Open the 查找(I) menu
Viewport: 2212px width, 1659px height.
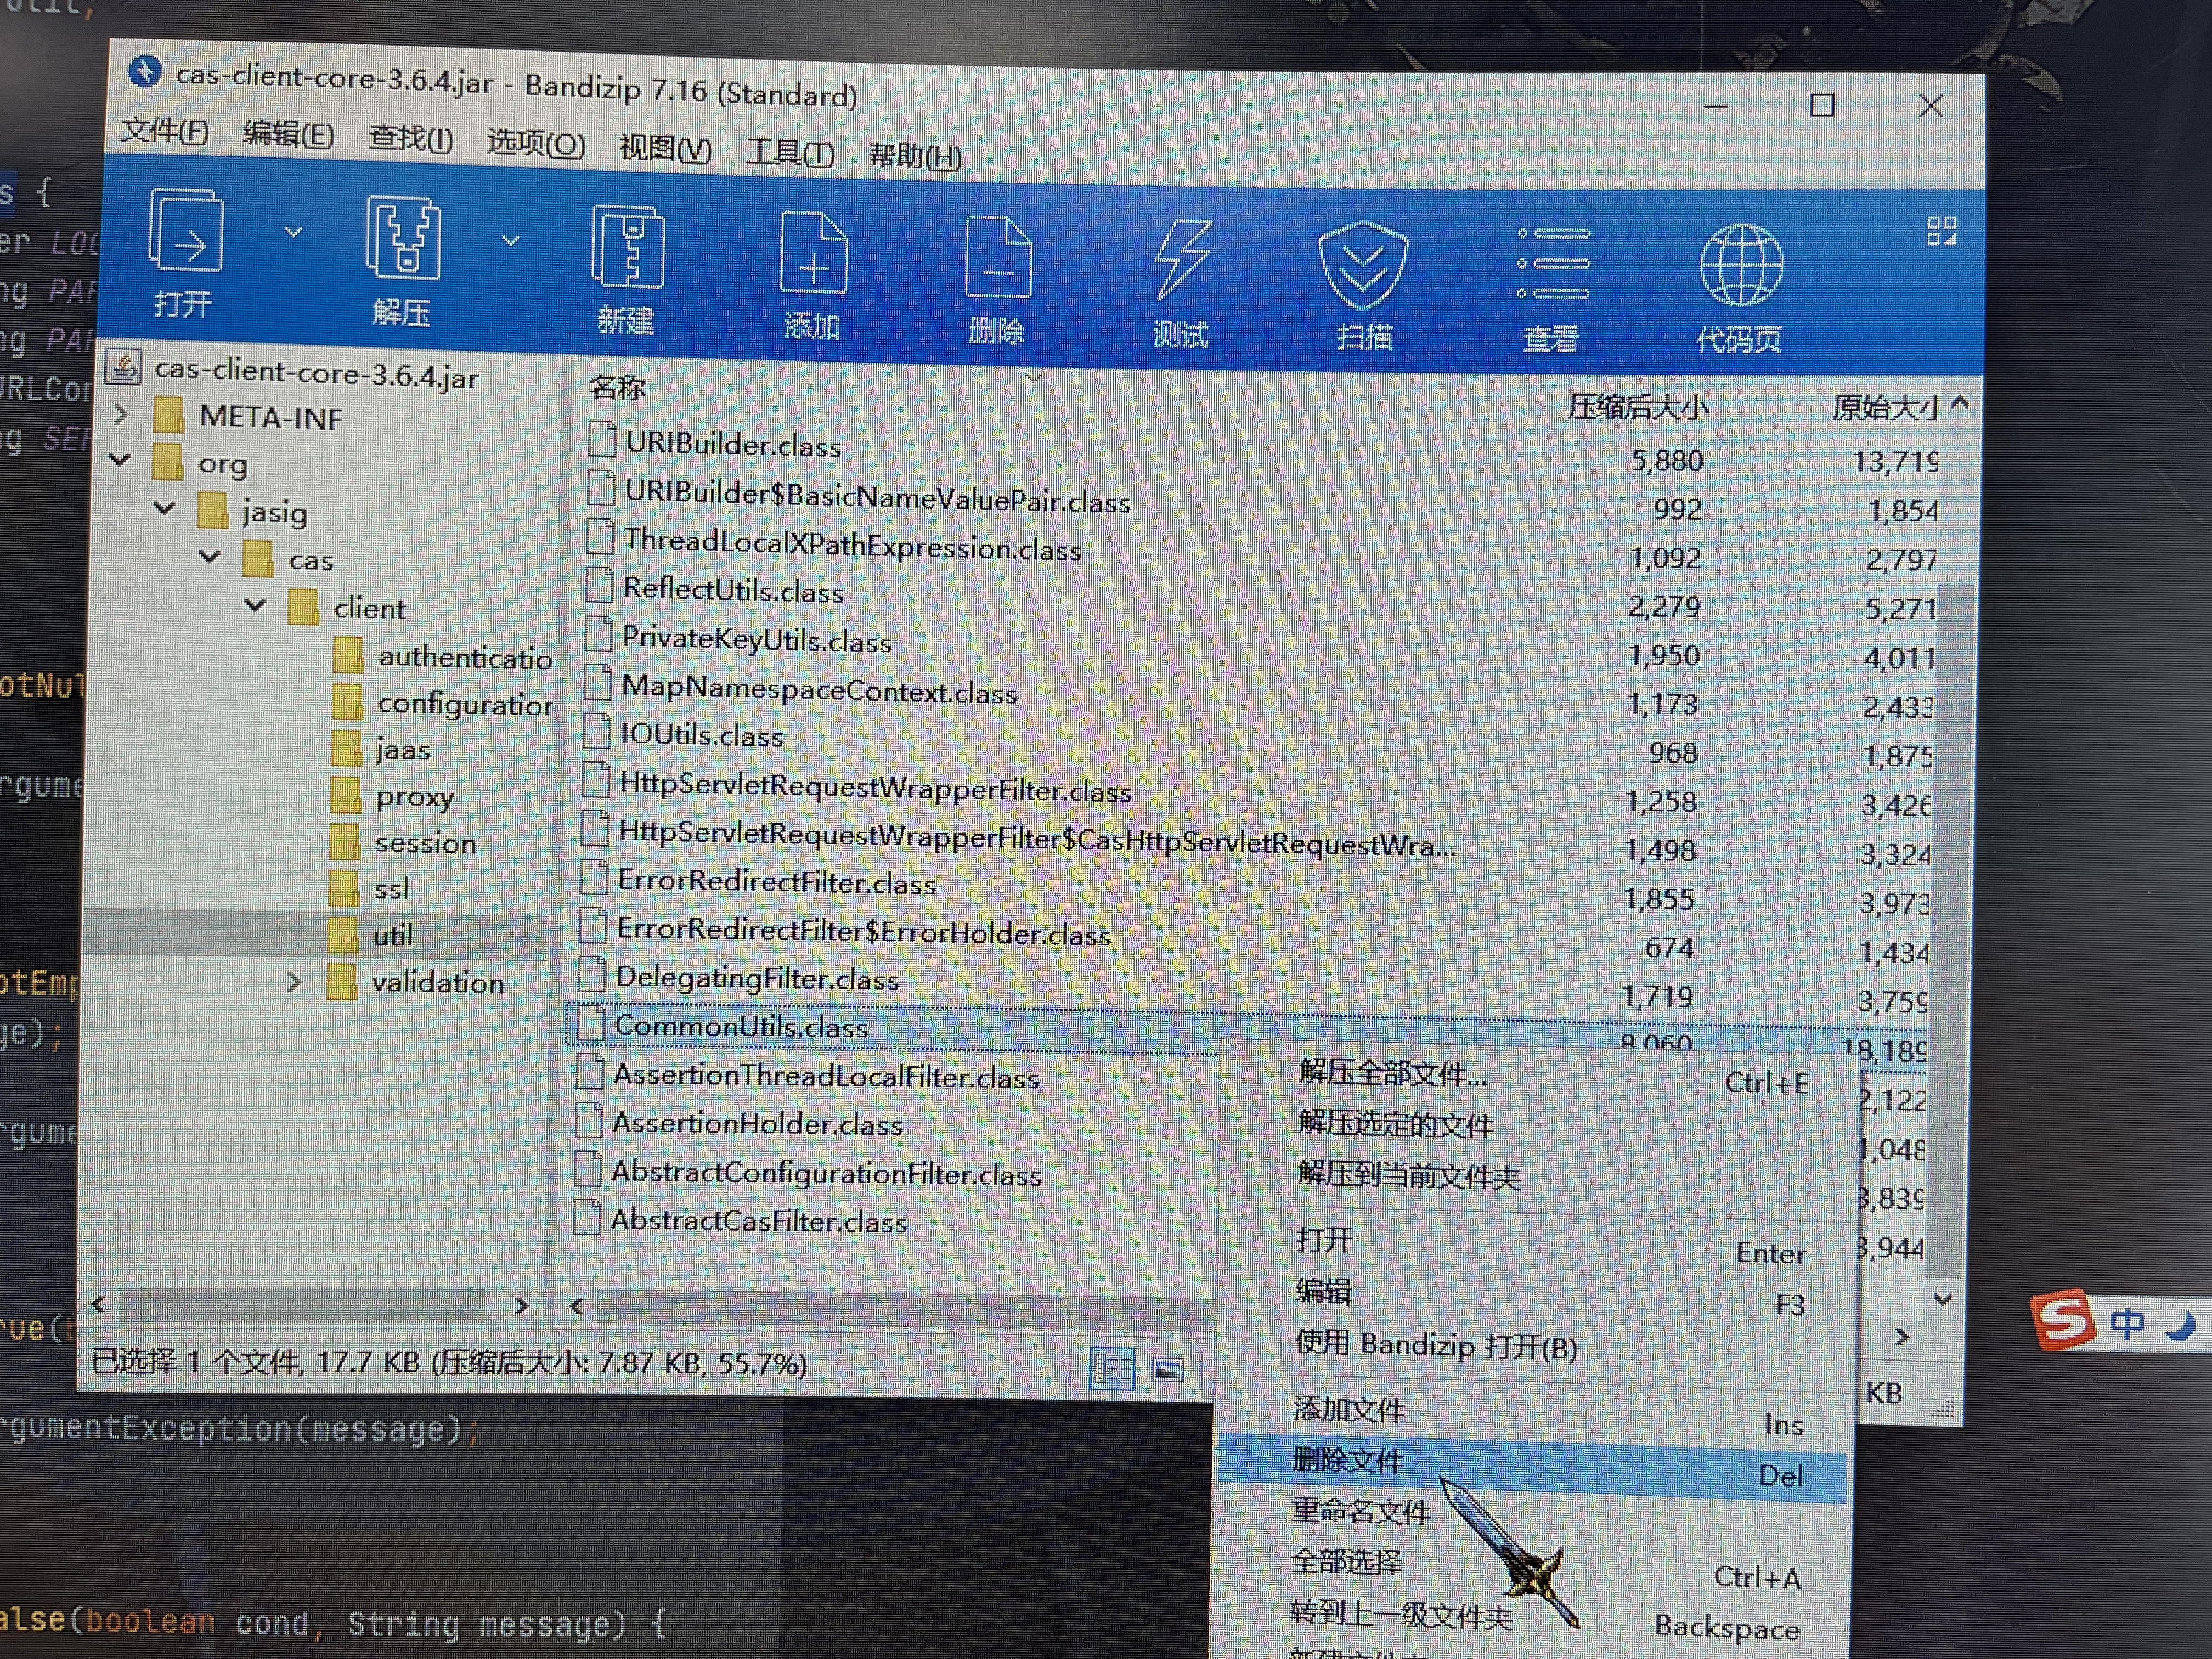[x=410, y=138]
